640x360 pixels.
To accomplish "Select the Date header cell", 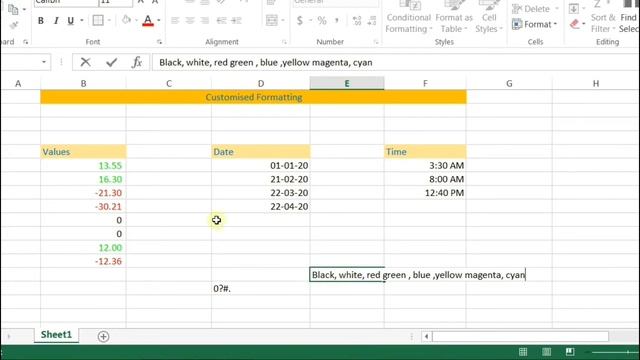I will pyautogui.click(x=261, y=152).
